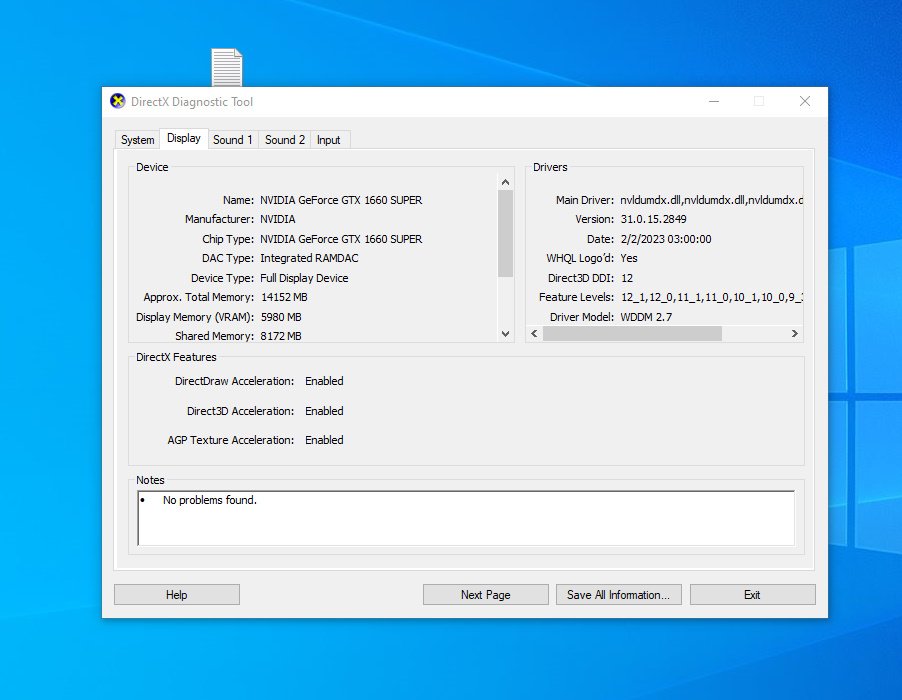This screenshot has width=902, height=700.
Task: Go to the Sound 2 tab
Action: [x=285, y=140]
